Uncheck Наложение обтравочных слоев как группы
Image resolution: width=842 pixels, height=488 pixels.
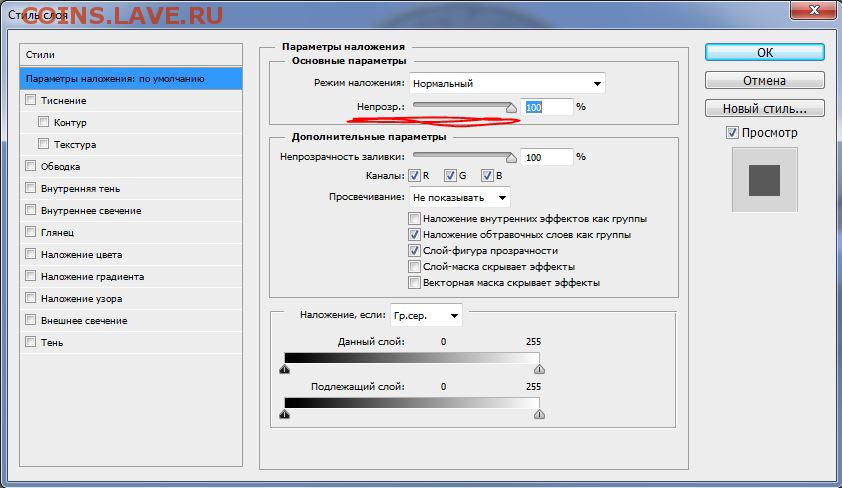(x=414, y=235)
